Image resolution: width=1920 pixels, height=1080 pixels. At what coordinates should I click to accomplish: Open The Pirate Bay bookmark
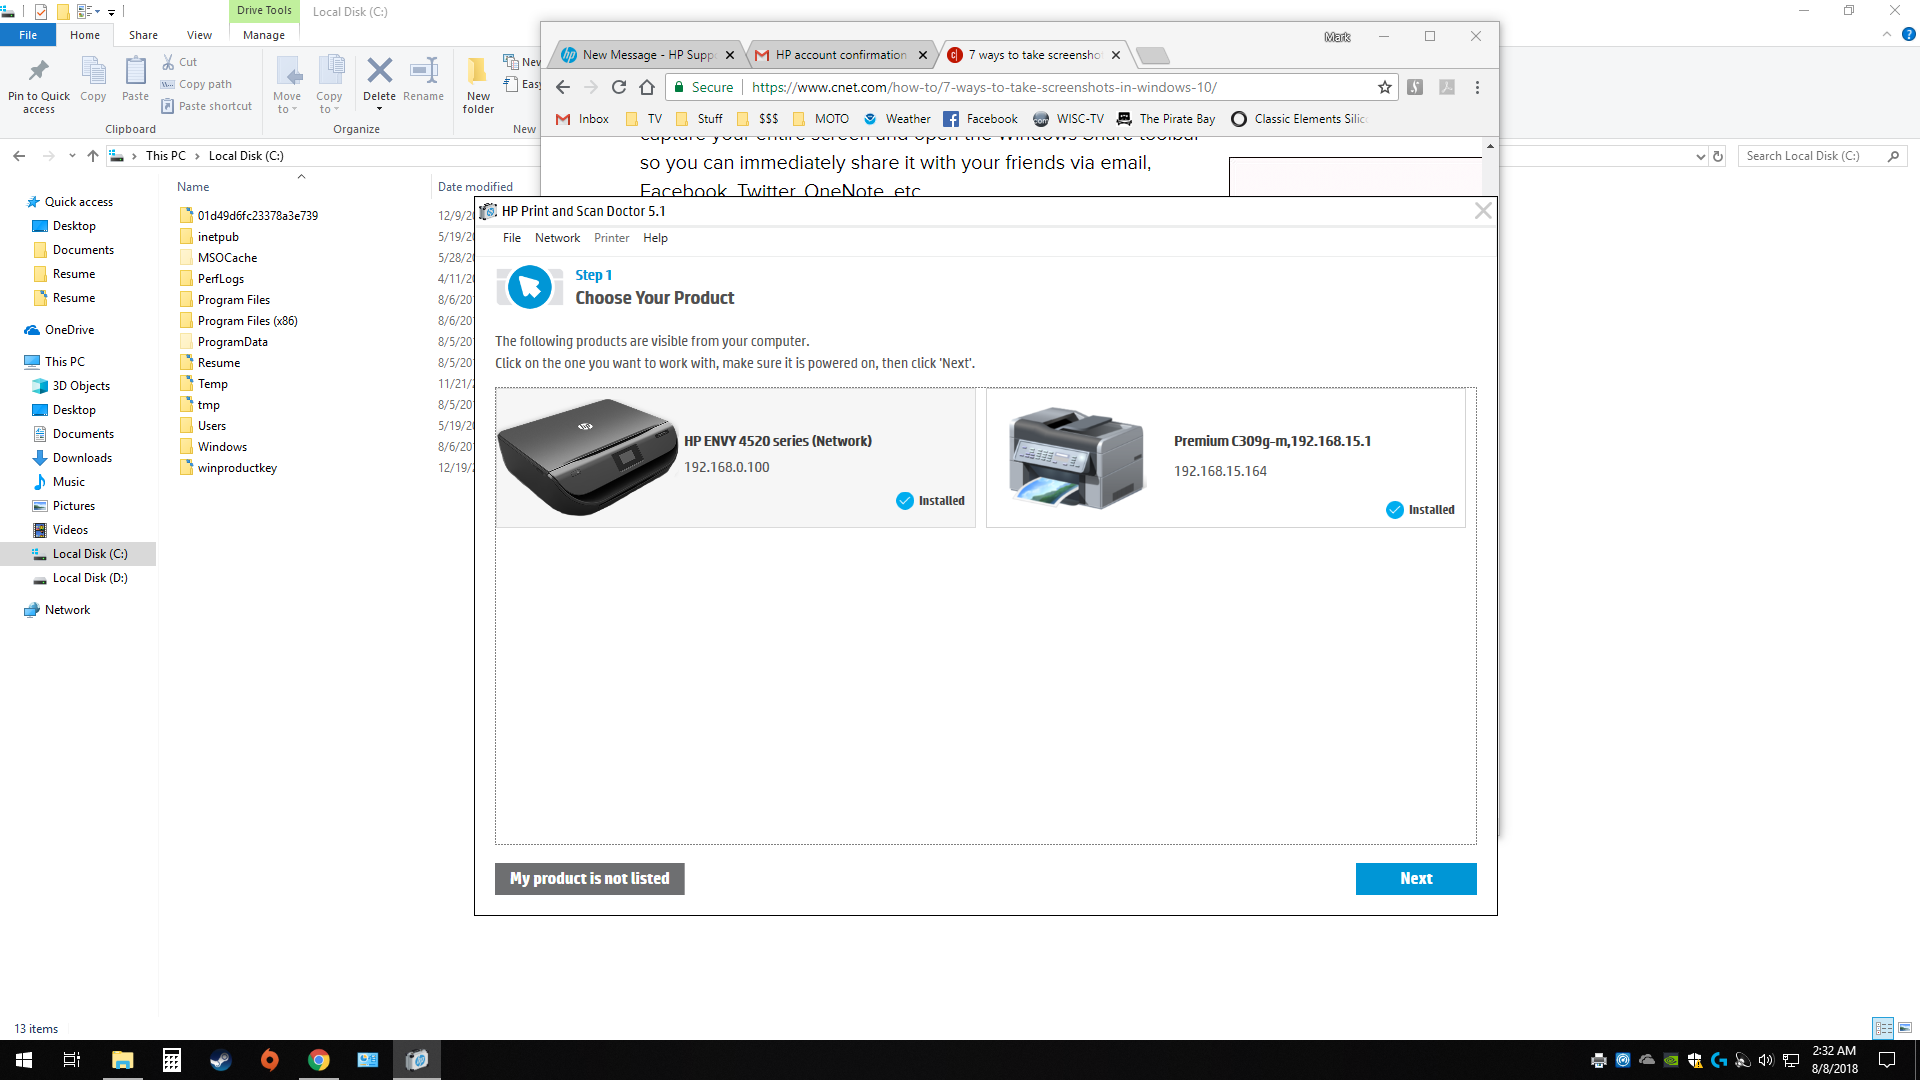tap(1166, 119)
